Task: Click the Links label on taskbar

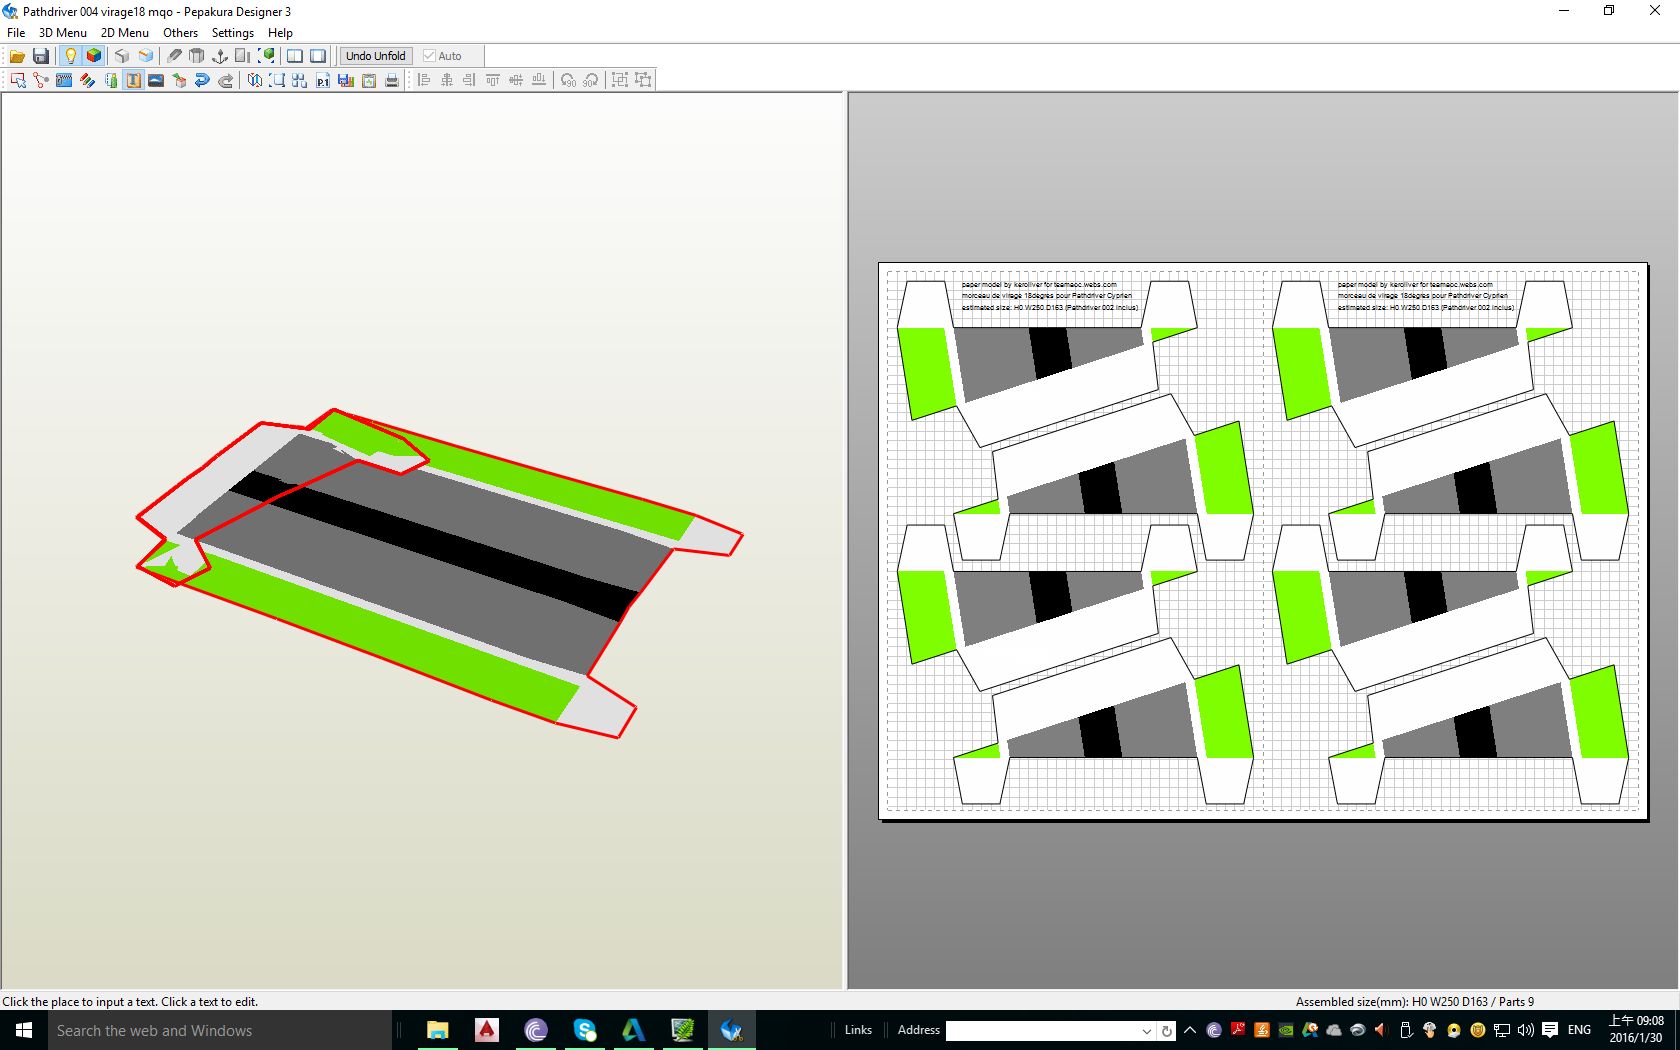Action: pyautogui.click(x=858, y=1030)
